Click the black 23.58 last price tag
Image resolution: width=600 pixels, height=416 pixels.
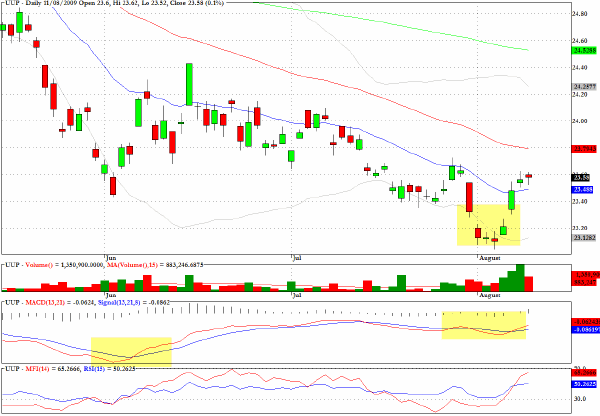pyautogui.click(x=580, y=178)
